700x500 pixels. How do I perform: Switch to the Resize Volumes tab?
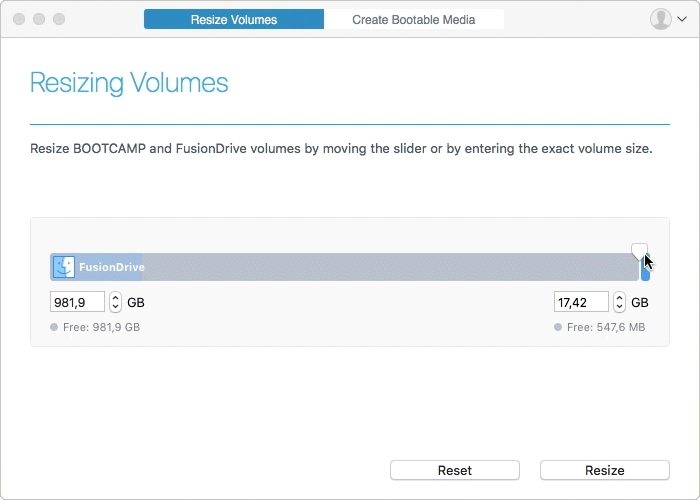(x=234, y=20)
